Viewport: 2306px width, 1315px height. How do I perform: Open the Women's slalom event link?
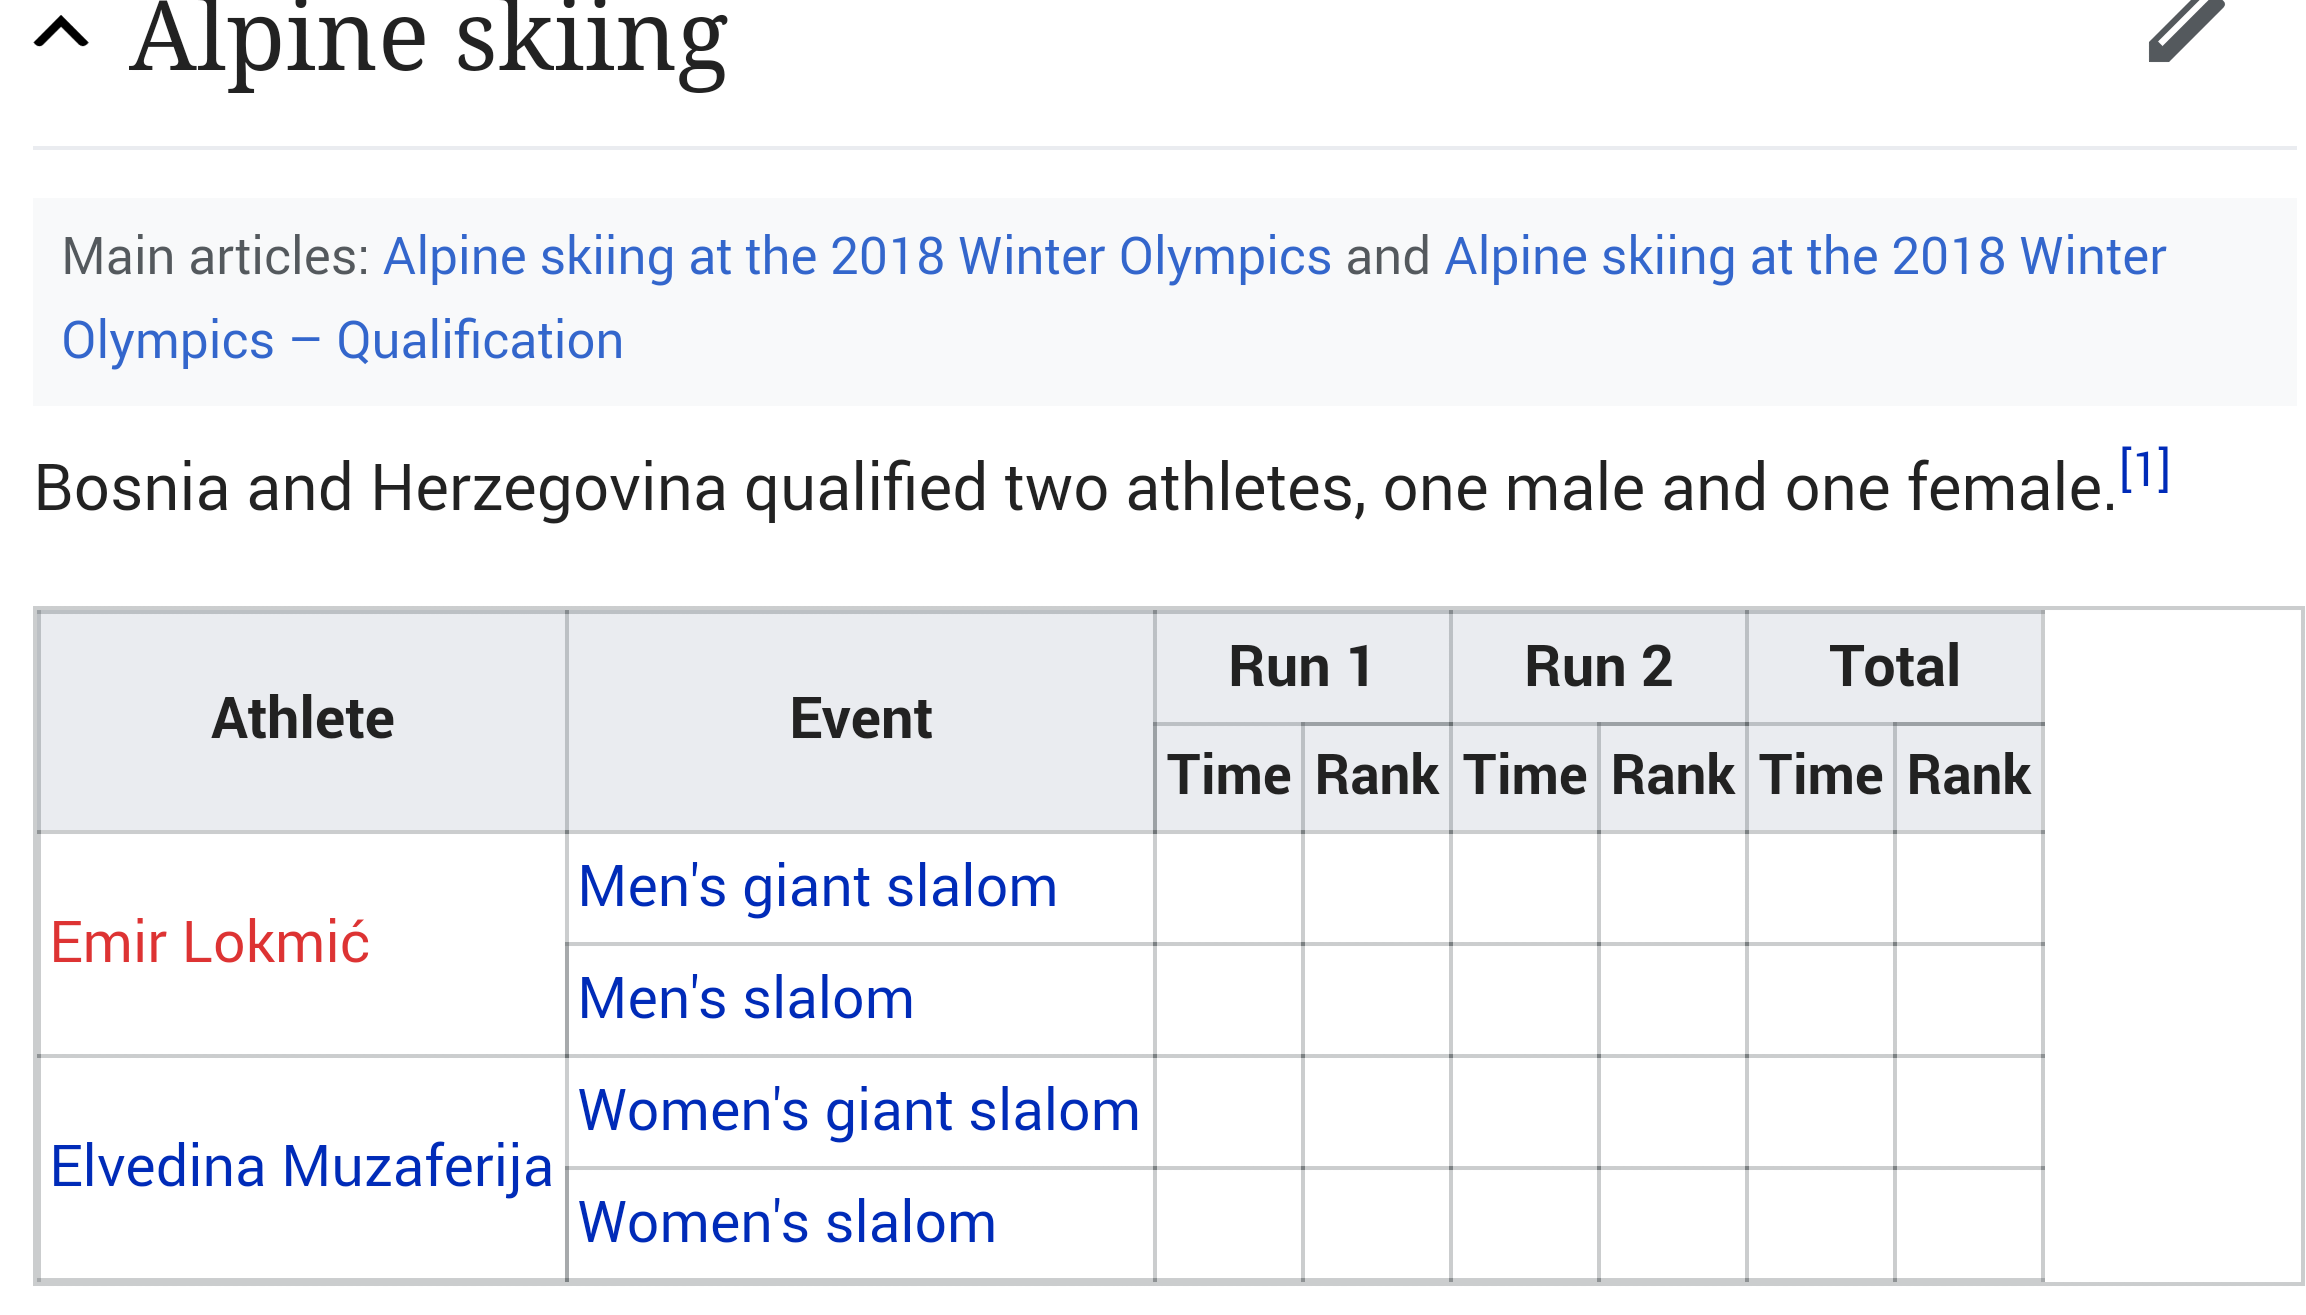787,1223
